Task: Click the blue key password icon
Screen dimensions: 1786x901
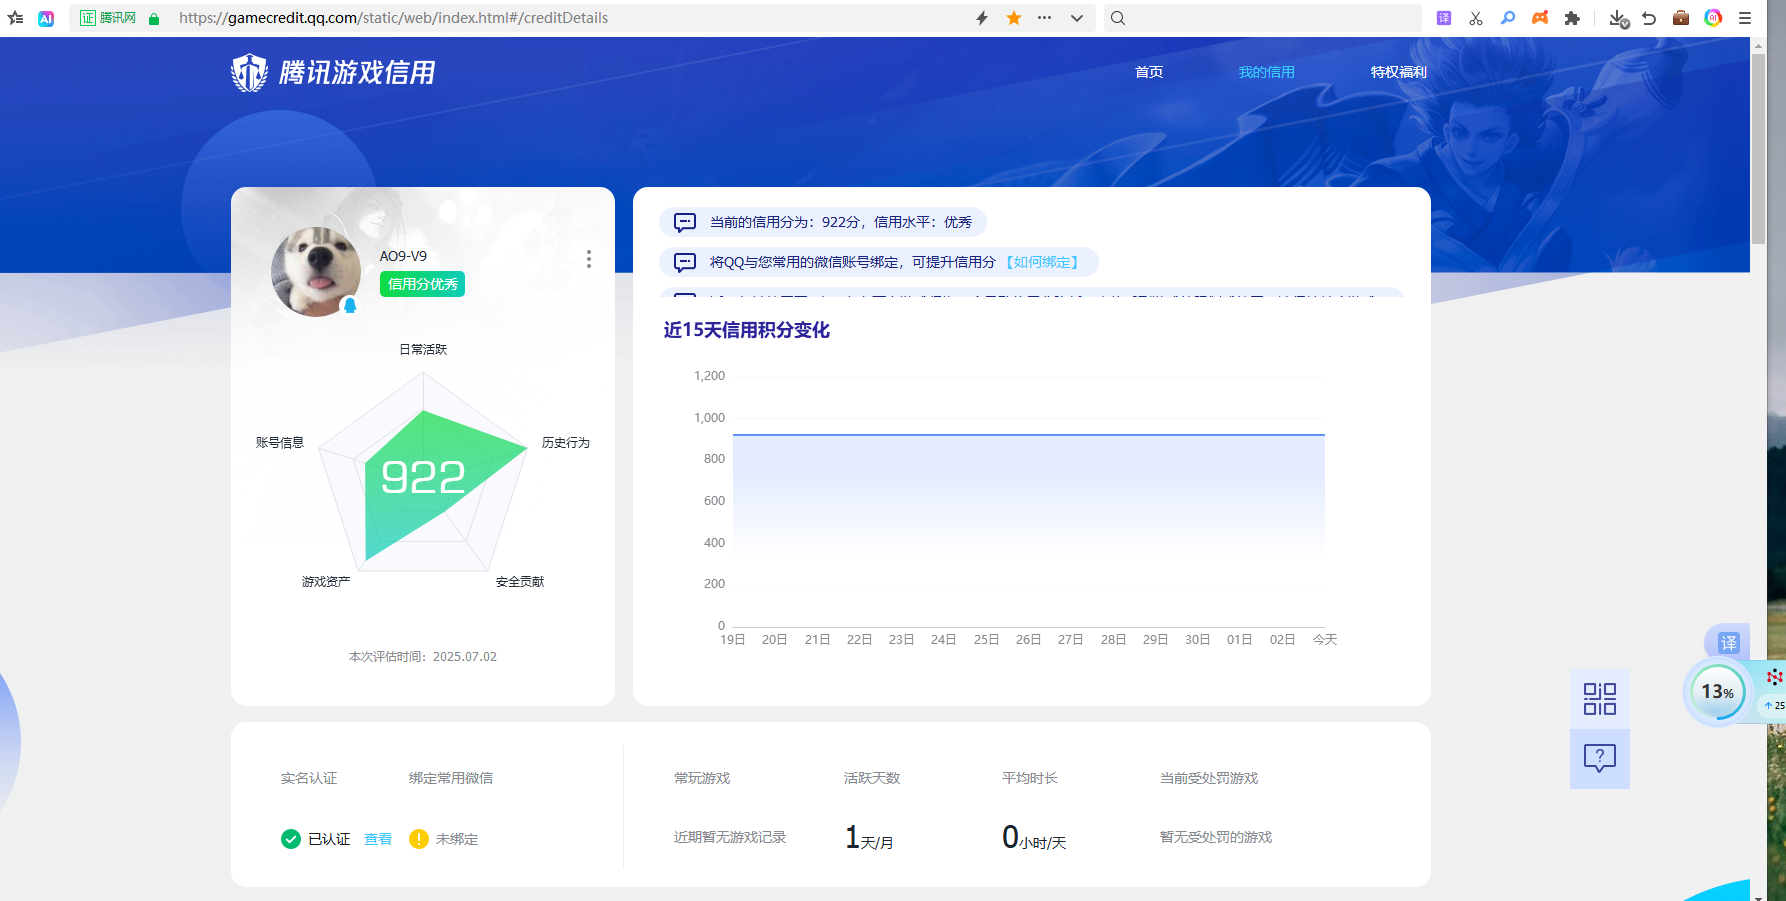Action: pyautogui.click(x=1508, y=18)
